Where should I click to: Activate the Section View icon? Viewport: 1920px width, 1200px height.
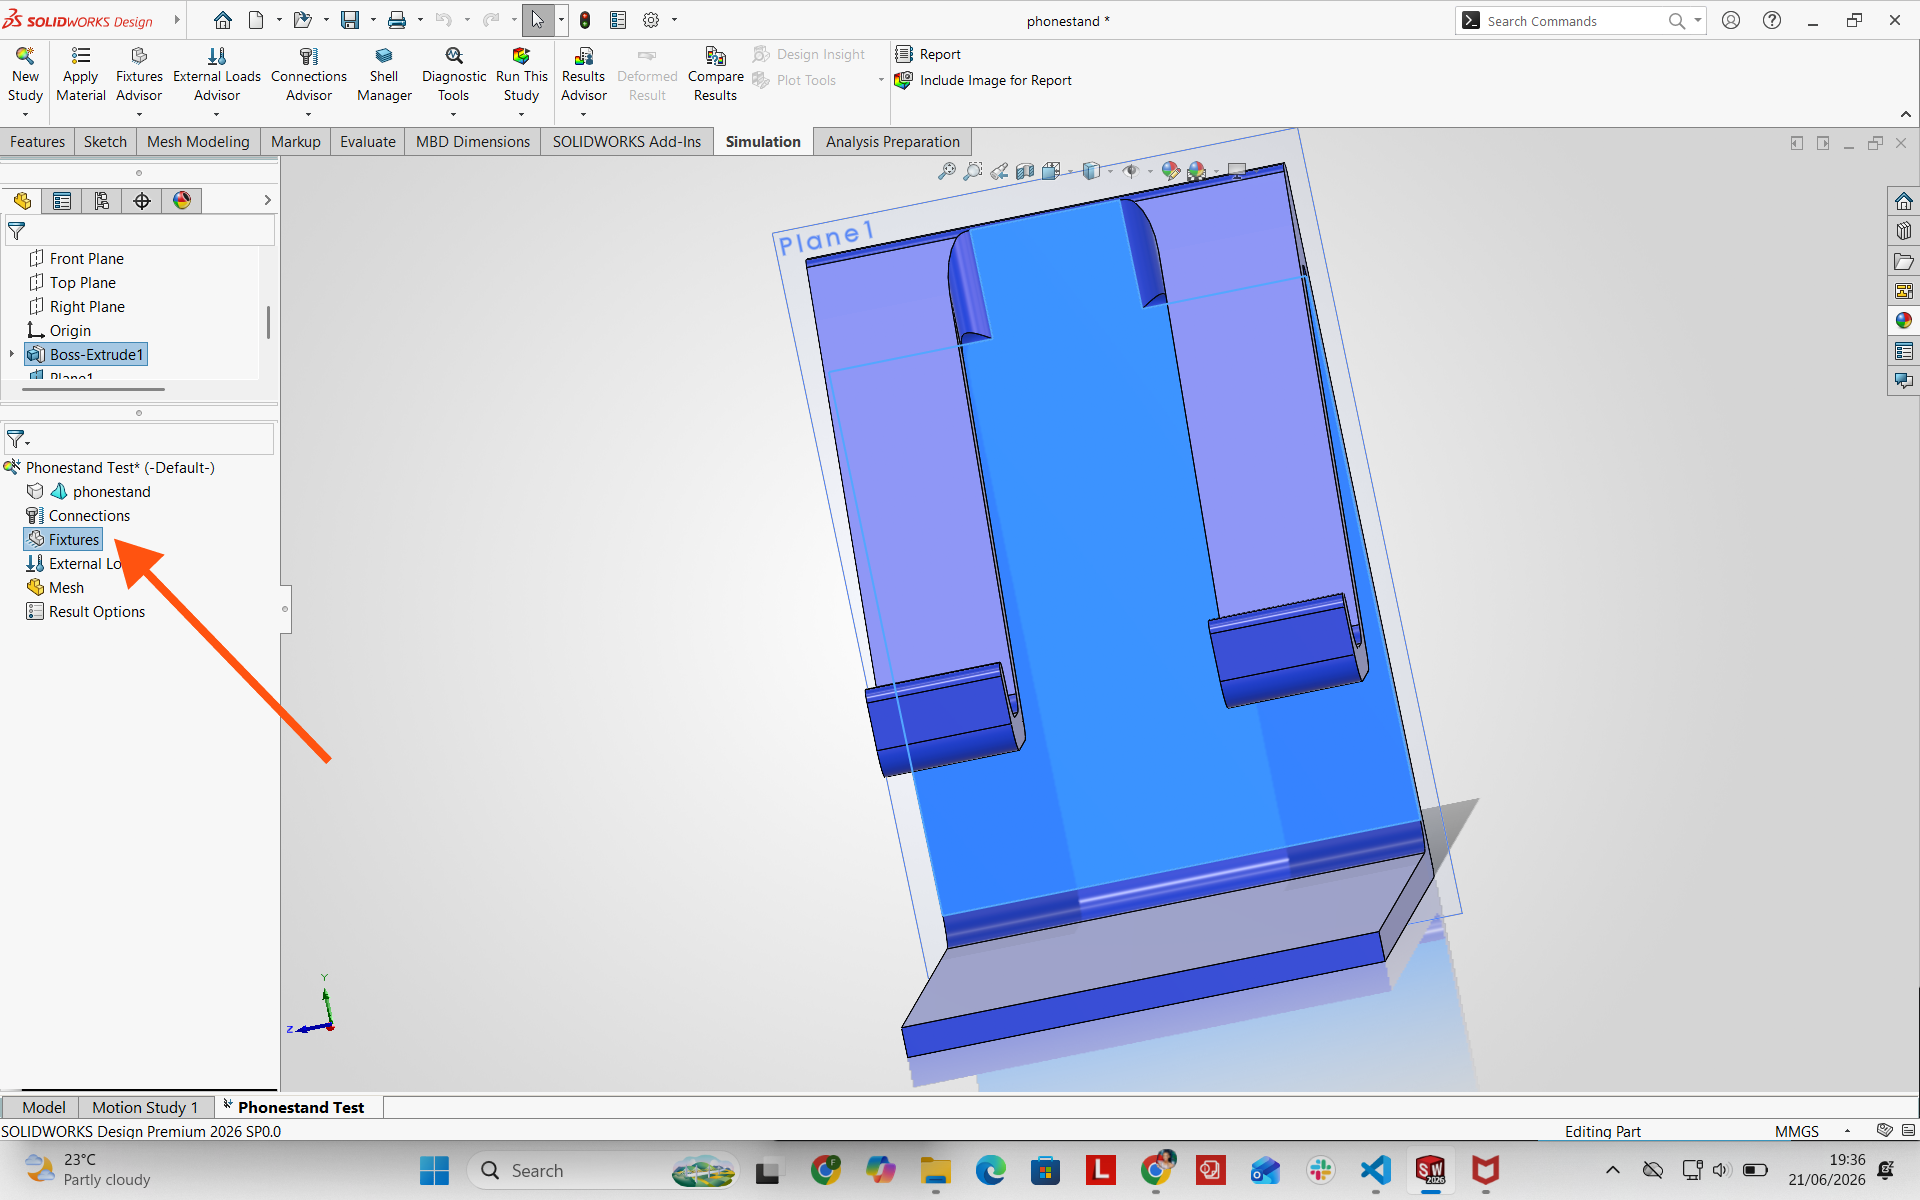[x=1025, y=171]
